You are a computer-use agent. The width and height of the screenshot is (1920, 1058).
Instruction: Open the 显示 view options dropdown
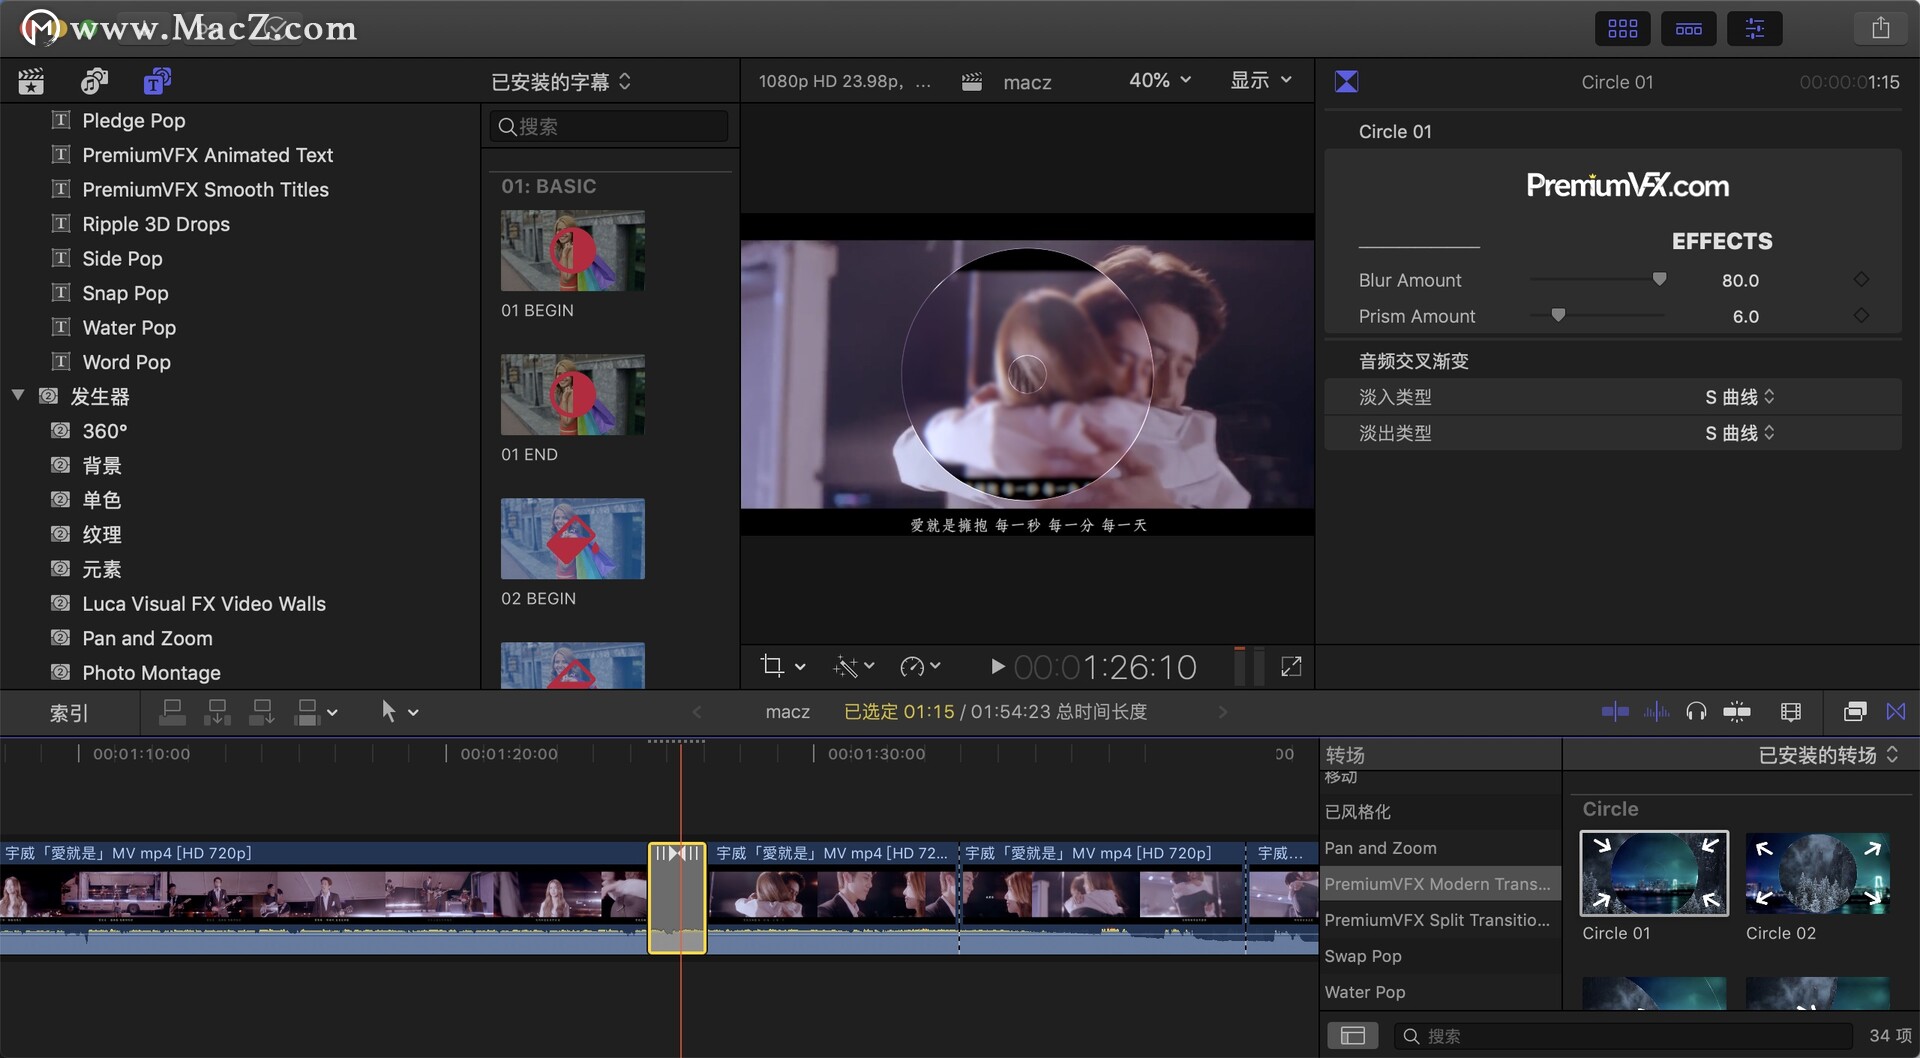(x=1261, y=80)
